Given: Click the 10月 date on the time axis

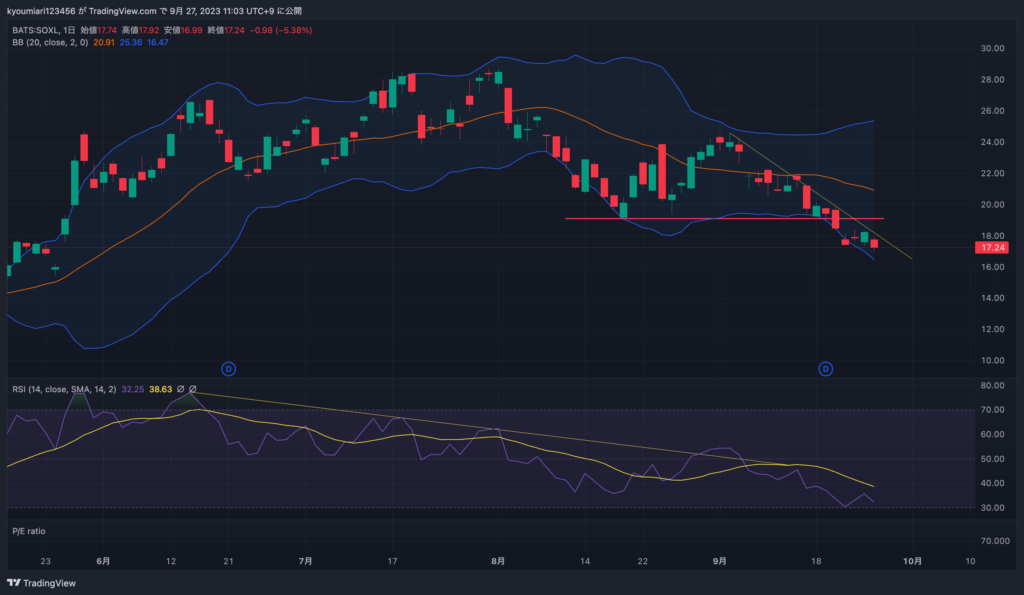Looking at the screenshot, I should tap(912, 561).
